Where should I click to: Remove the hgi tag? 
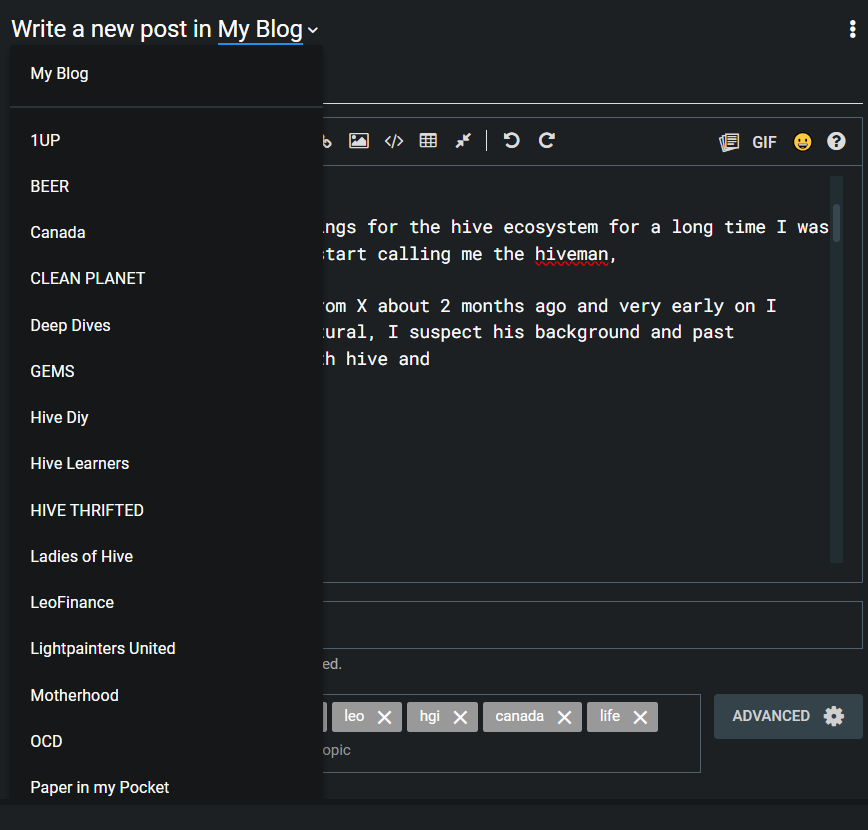pyautogui.click(x=460, y=718)
